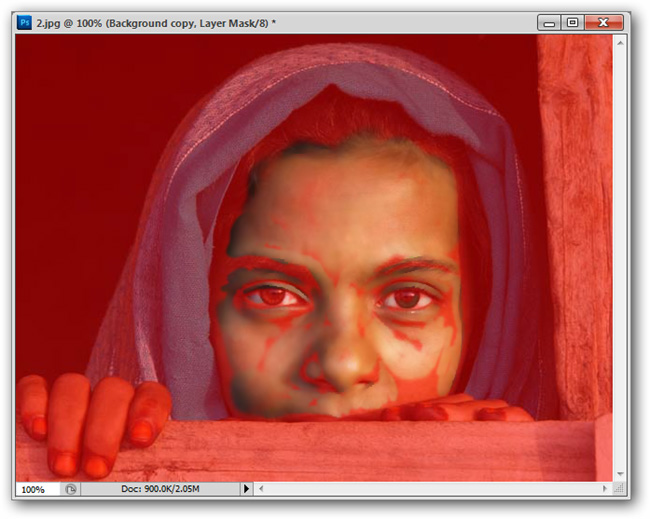Click the Photoshop icon in the title bar
This screenshot has height=519, width=650.
24,22
